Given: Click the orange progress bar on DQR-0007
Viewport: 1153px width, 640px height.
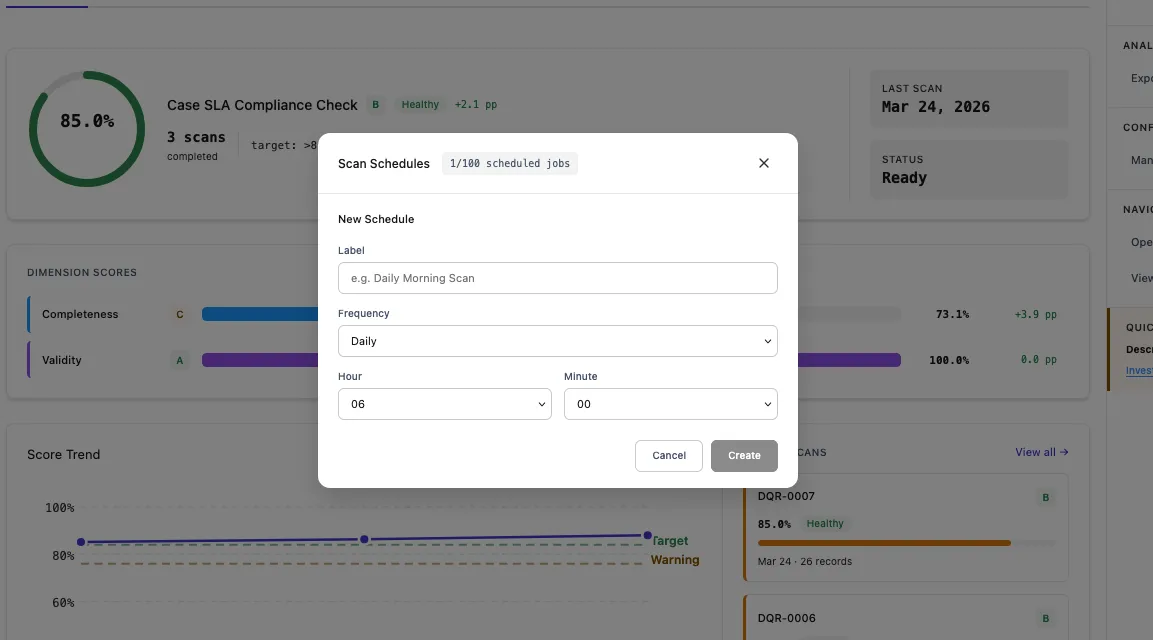Looking at the screenshot, I should [884, 544].
